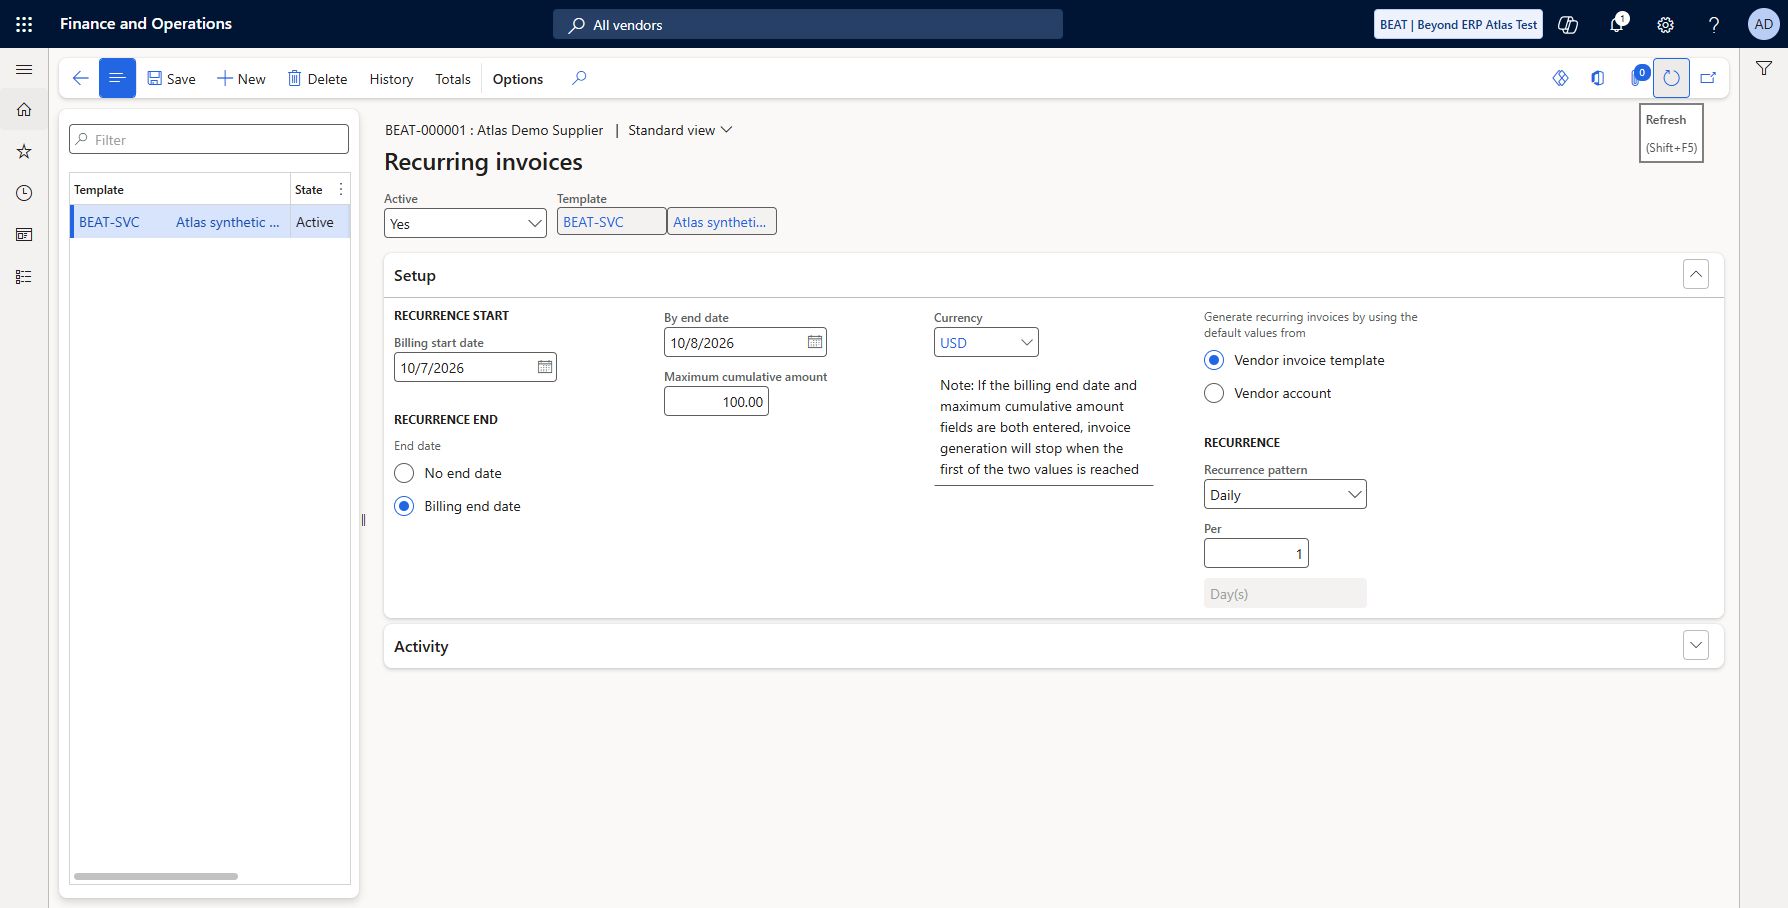Open document attachments icon with badge

coord(1637,76)
